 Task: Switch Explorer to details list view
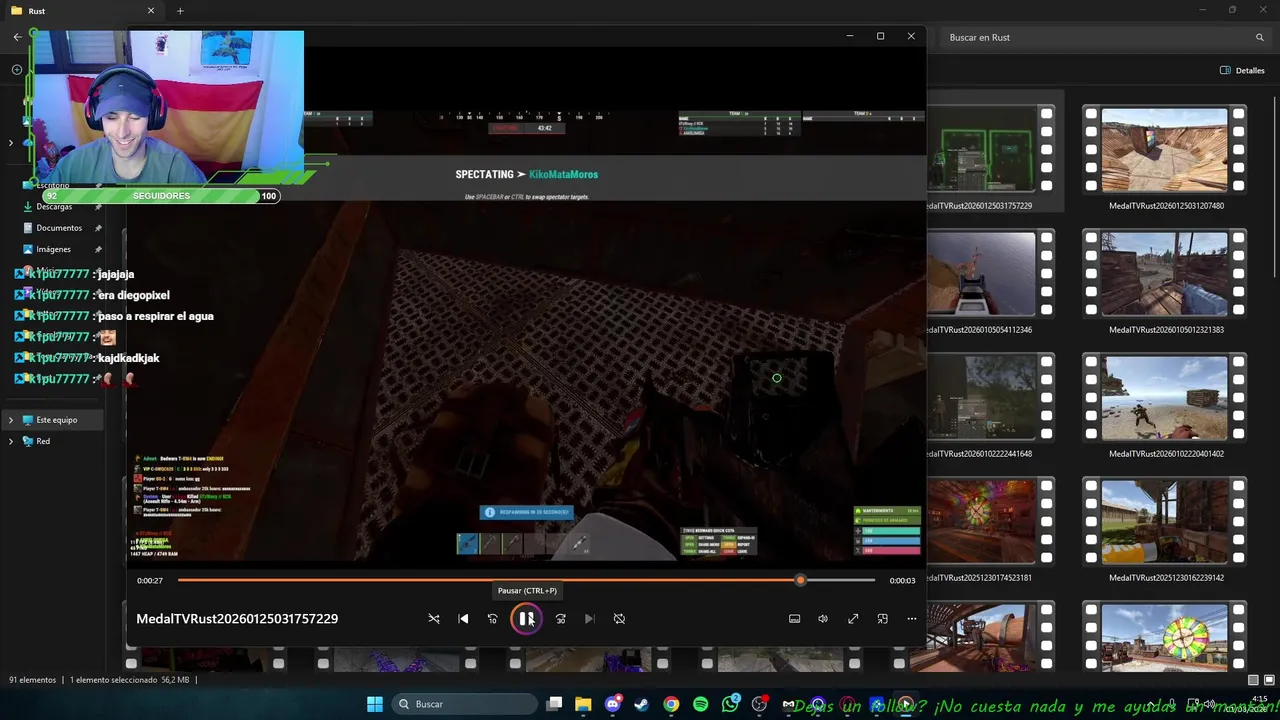click(1254, 680)
